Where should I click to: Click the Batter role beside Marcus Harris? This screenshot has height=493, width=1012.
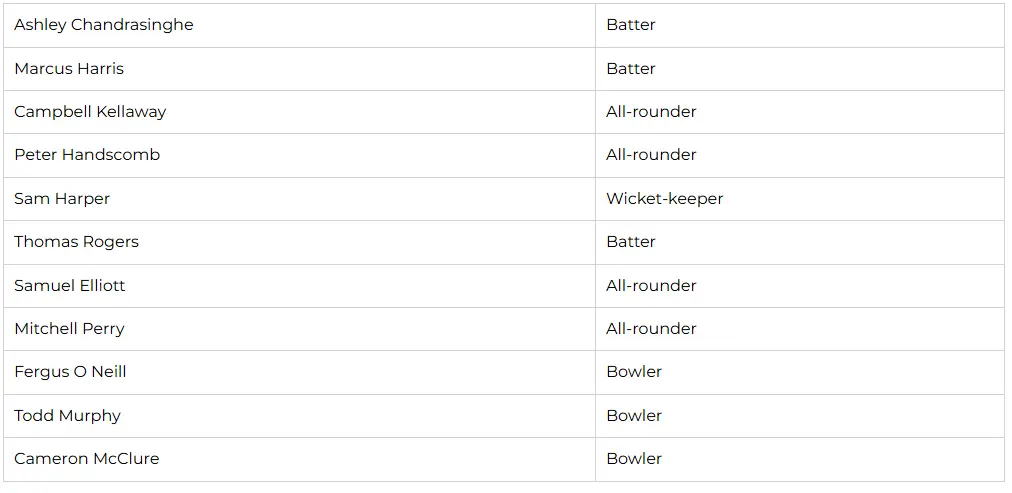(x=631, y=69)
